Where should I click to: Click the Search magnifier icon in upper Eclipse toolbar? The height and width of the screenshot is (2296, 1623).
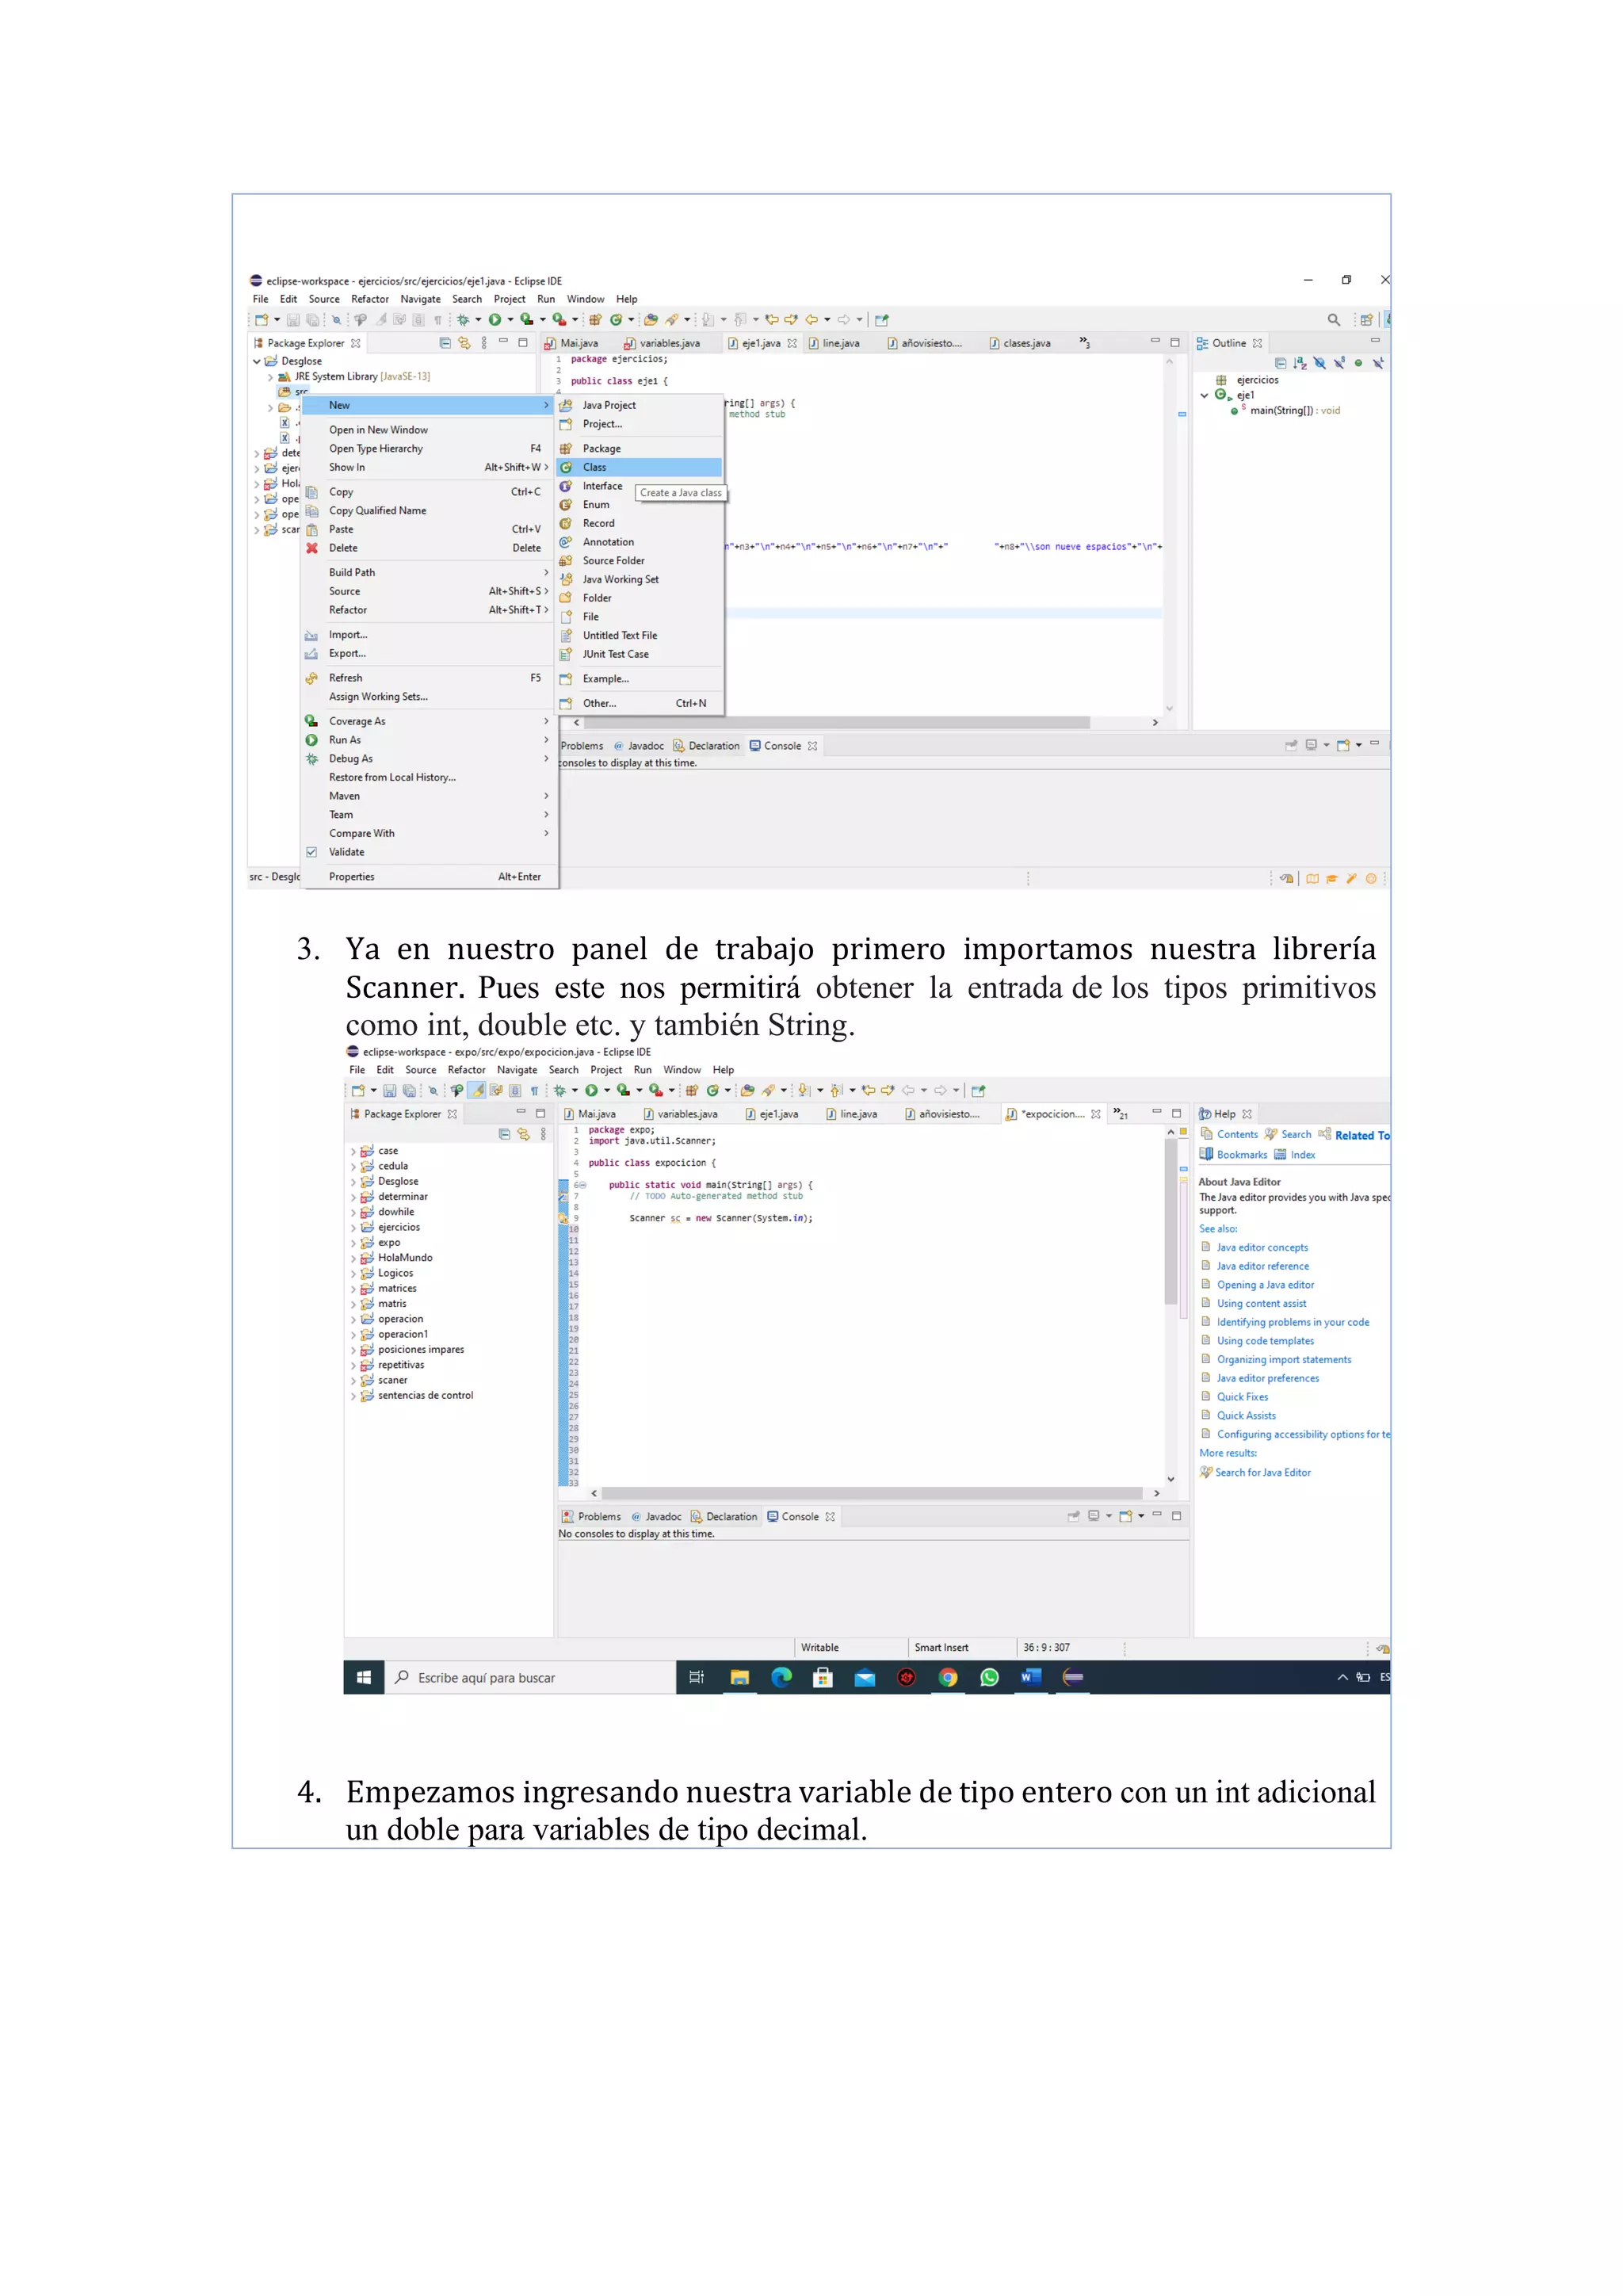coord(1333,320)
